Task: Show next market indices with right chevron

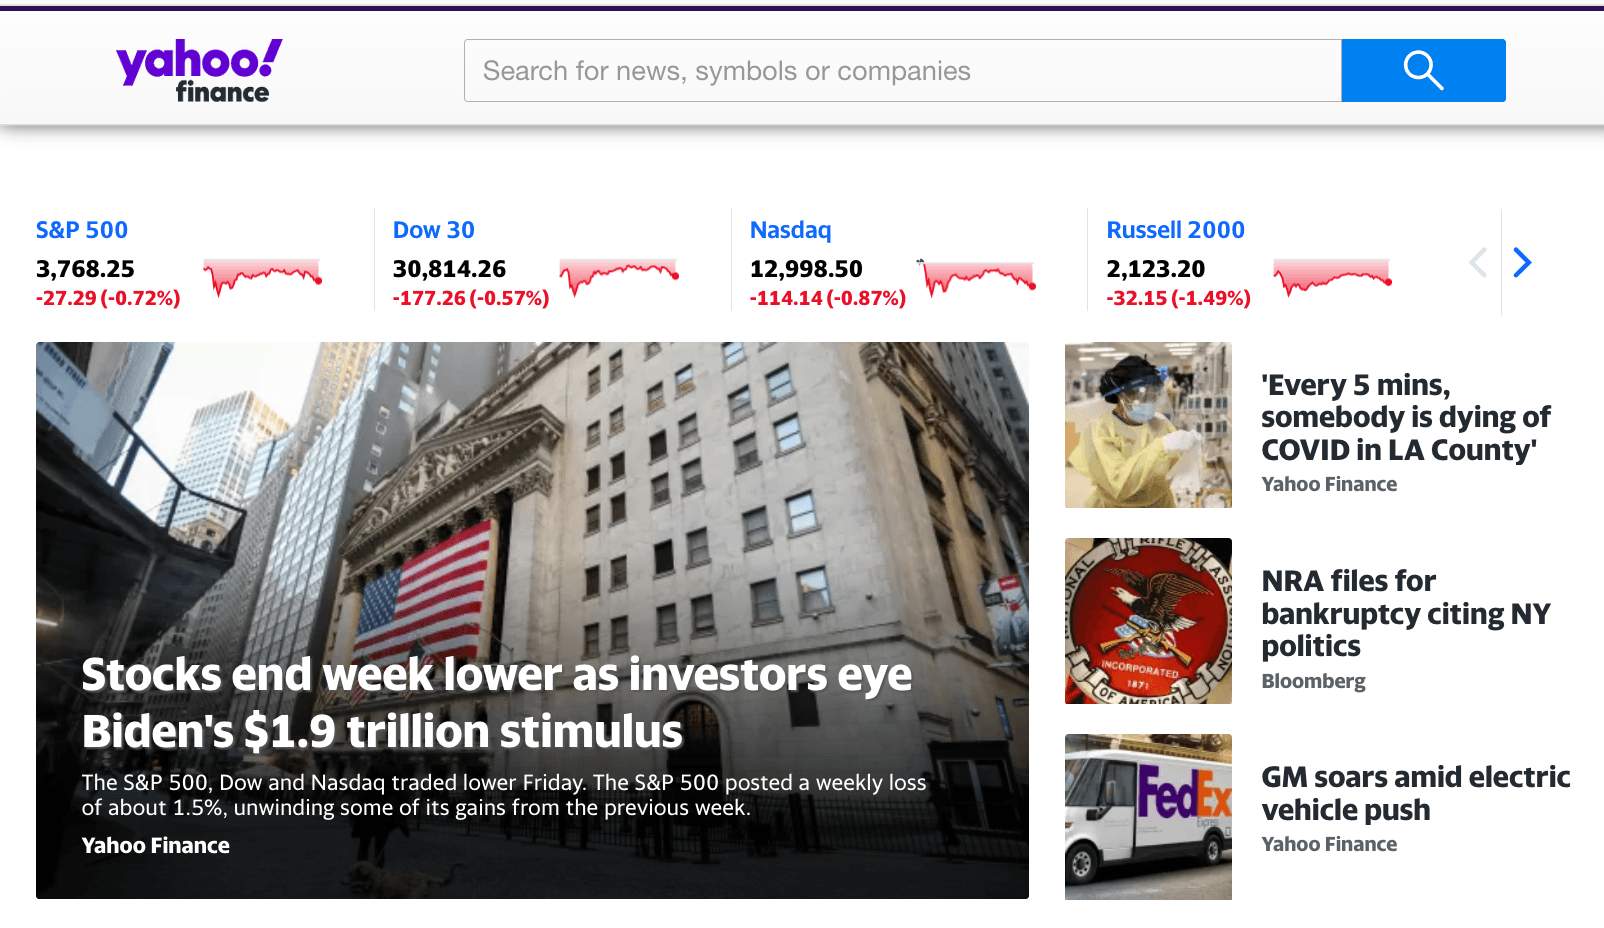Action: [1522, 263]
